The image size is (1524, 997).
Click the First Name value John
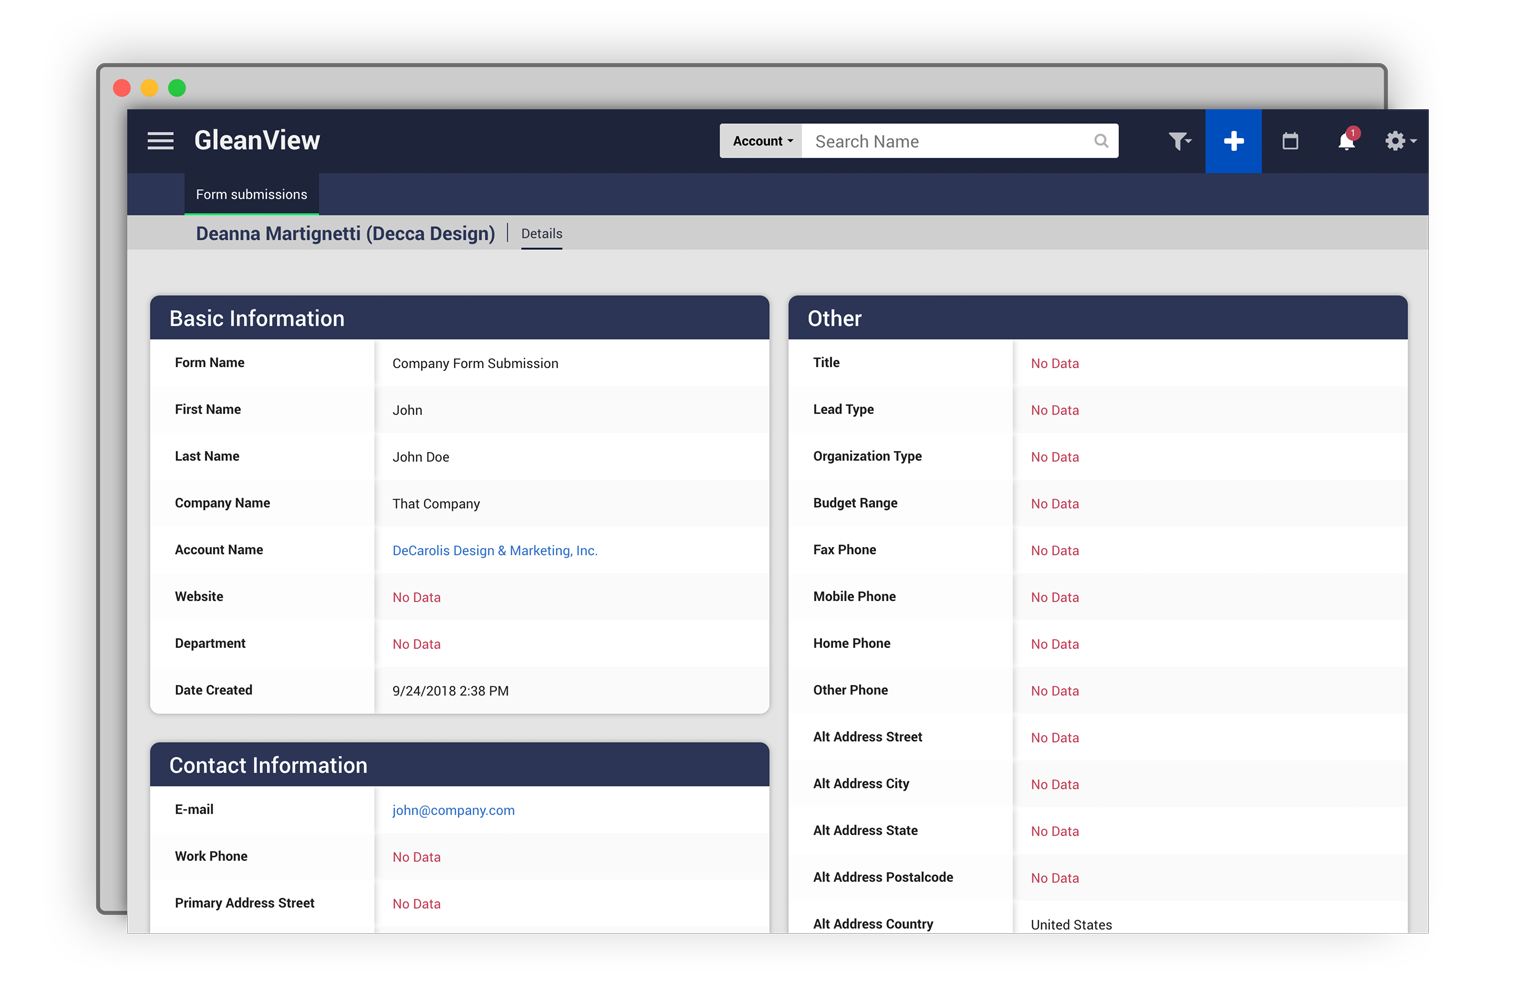(x=407, y=410)
